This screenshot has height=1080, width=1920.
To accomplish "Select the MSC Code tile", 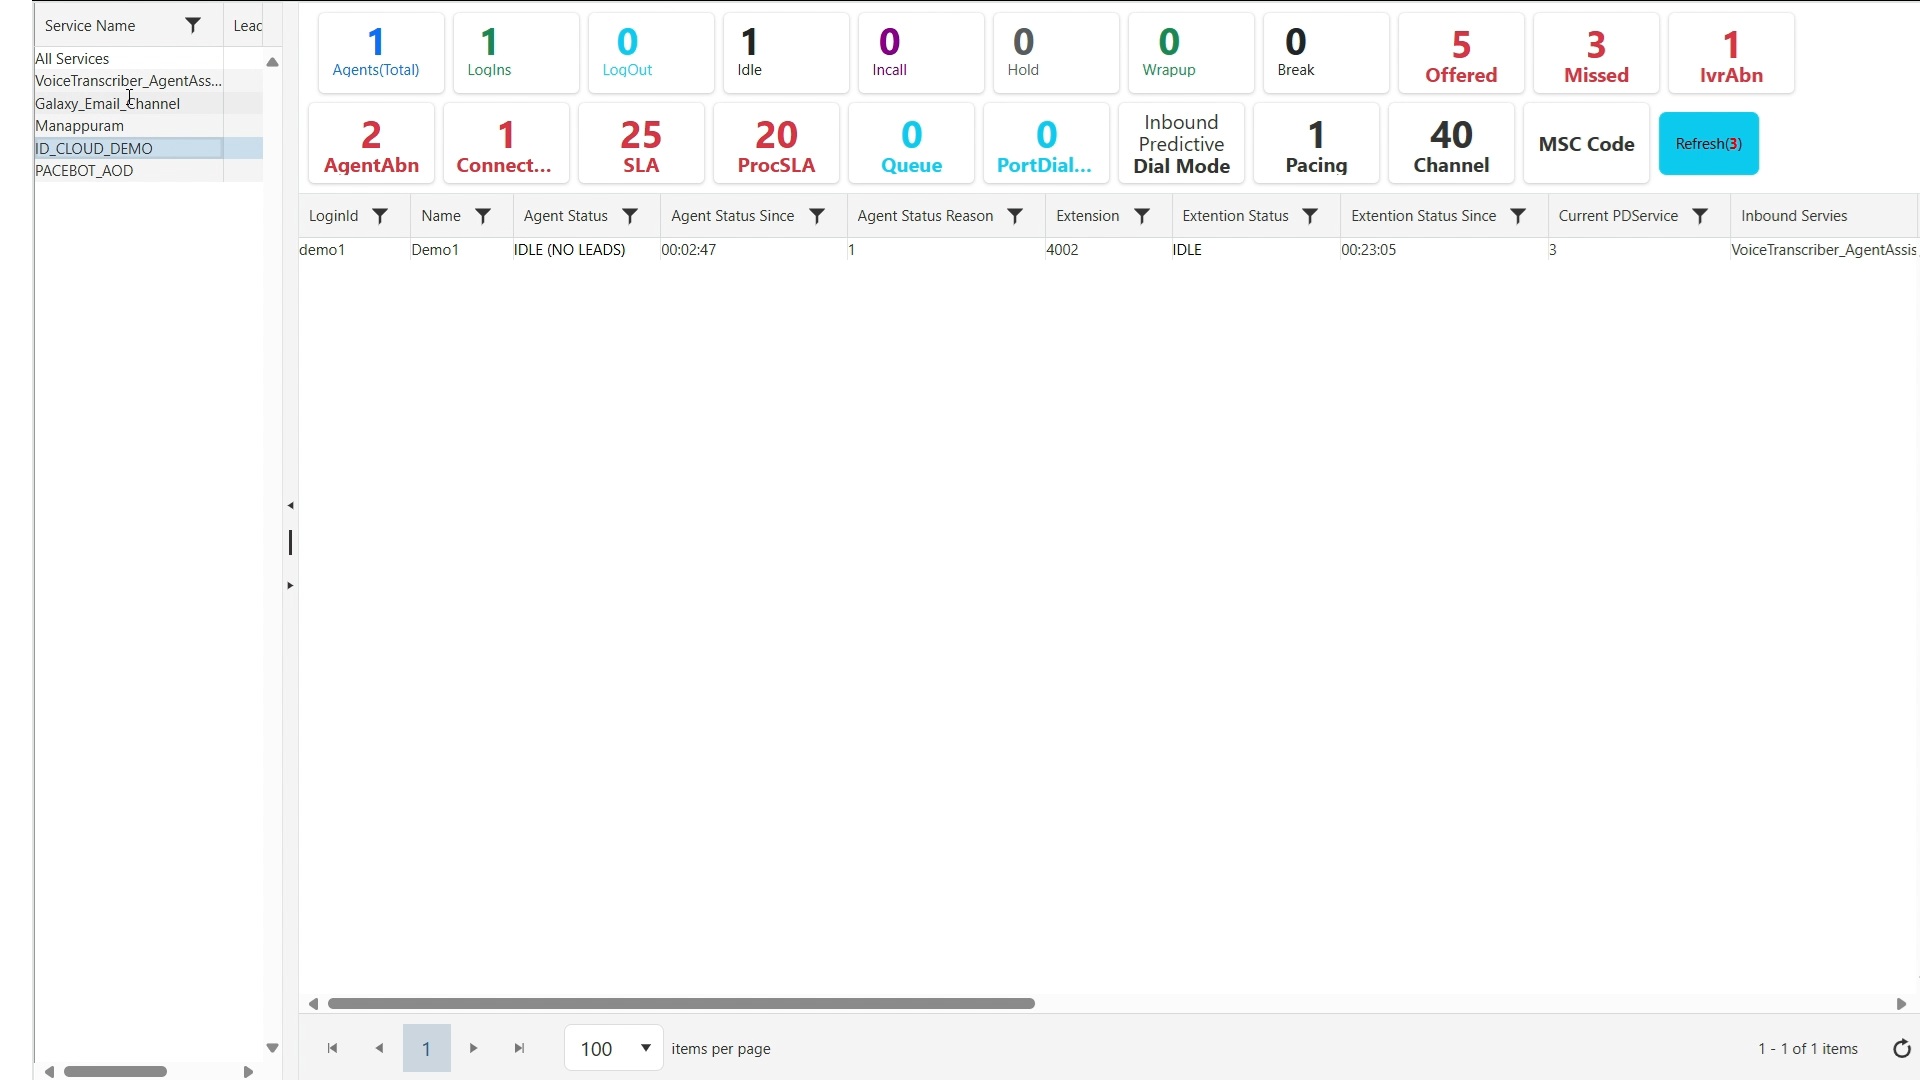I will (x=1586, y=143).
